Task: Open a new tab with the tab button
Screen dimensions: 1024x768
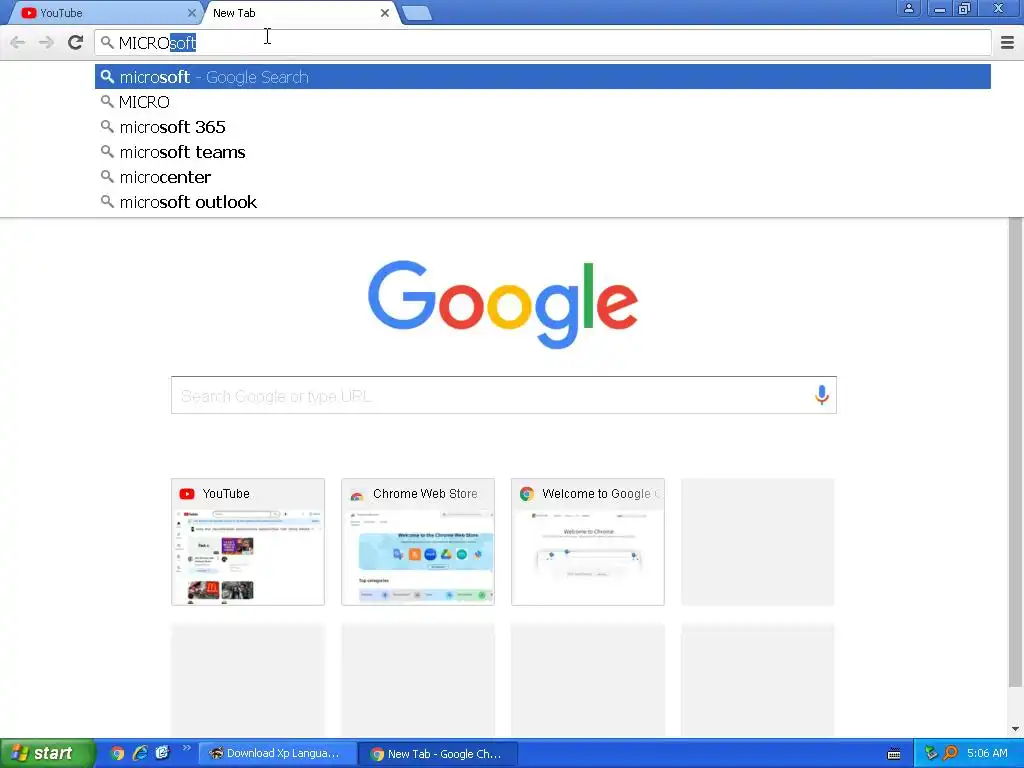Action: click(417, 13)
